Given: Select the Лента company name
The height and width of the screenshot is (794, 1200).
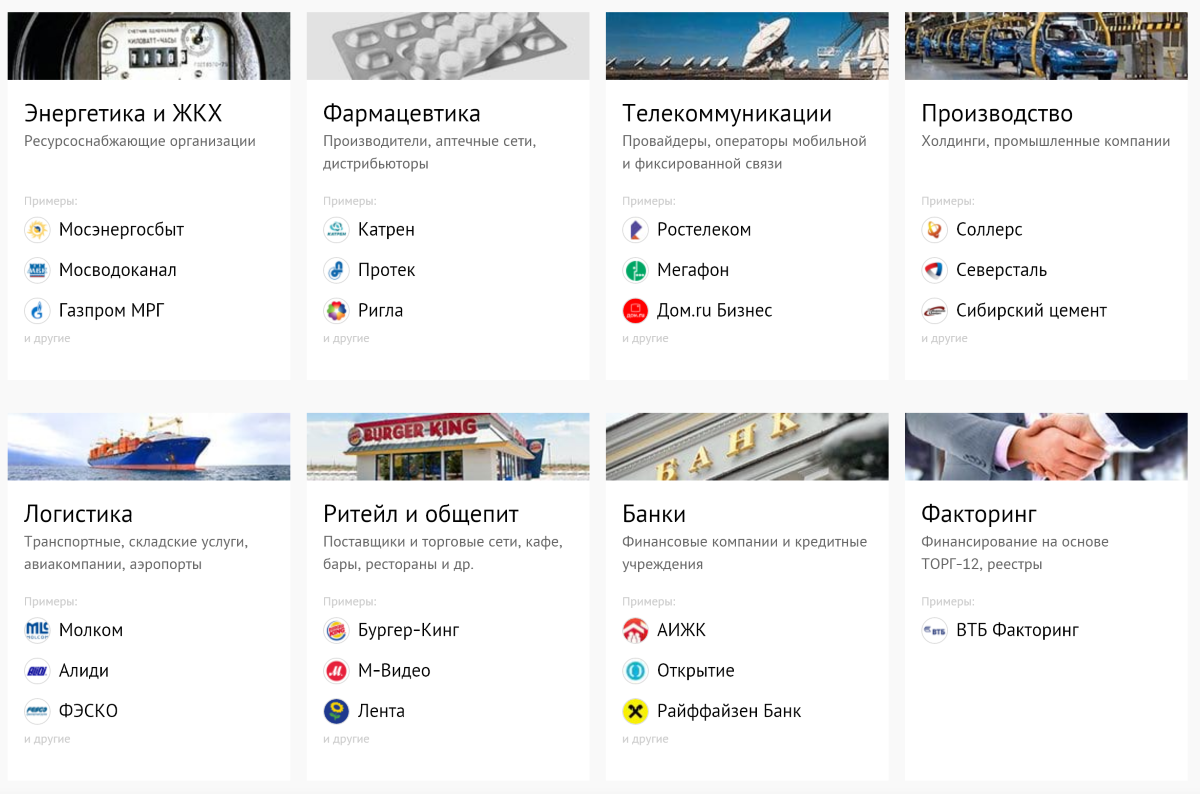Looking at the screenshot, I should pos(381,712).
